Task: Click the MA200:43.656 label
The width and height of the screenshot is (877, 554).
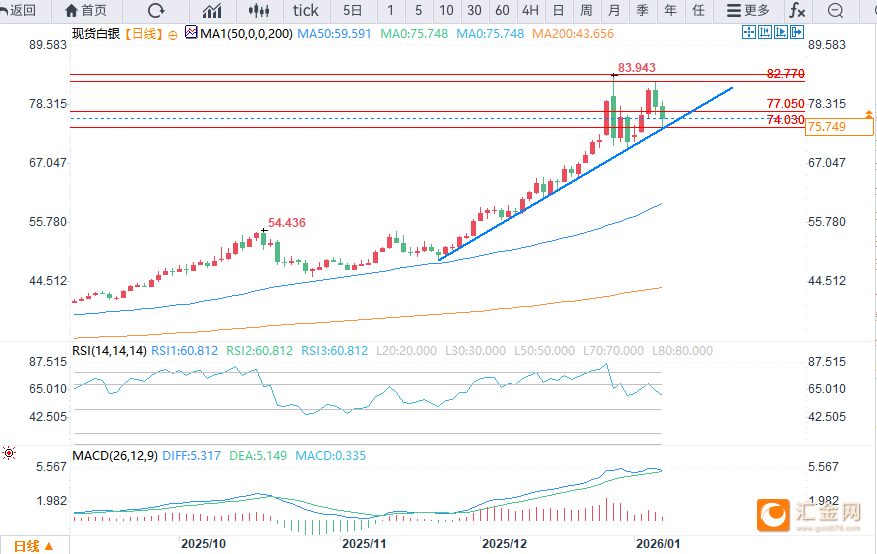Action: click(x=573, y=34)
